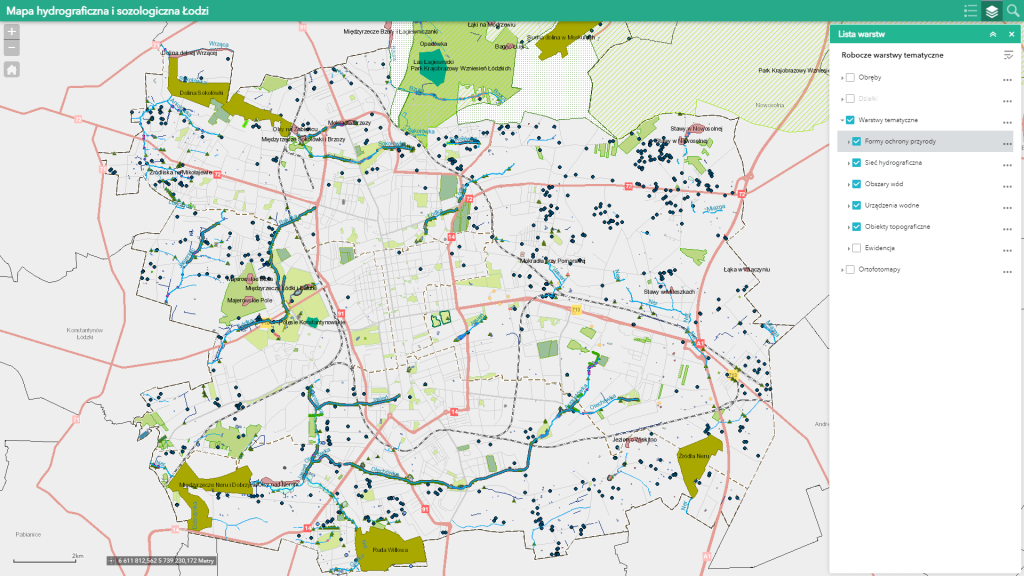Open the legend panel icon
1024x576 pixels.
pyautogui.click(x=969, y=11)
